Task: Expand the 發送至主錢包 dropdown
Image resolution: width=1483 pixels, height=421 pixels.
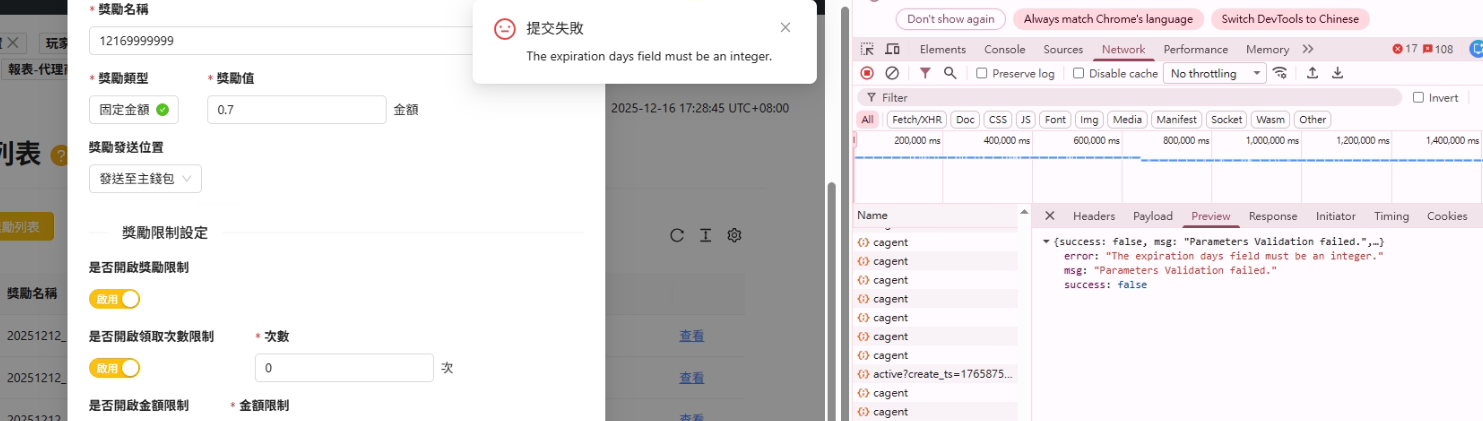Action: [145, 179]
